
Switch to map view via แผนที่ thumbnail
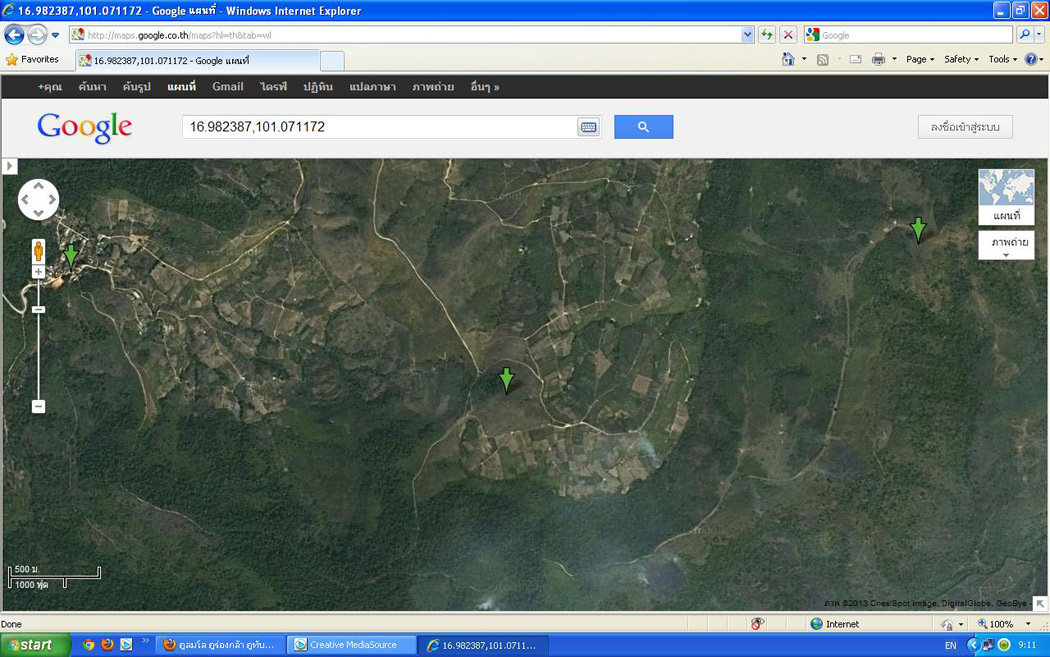tap(1006, 196)
